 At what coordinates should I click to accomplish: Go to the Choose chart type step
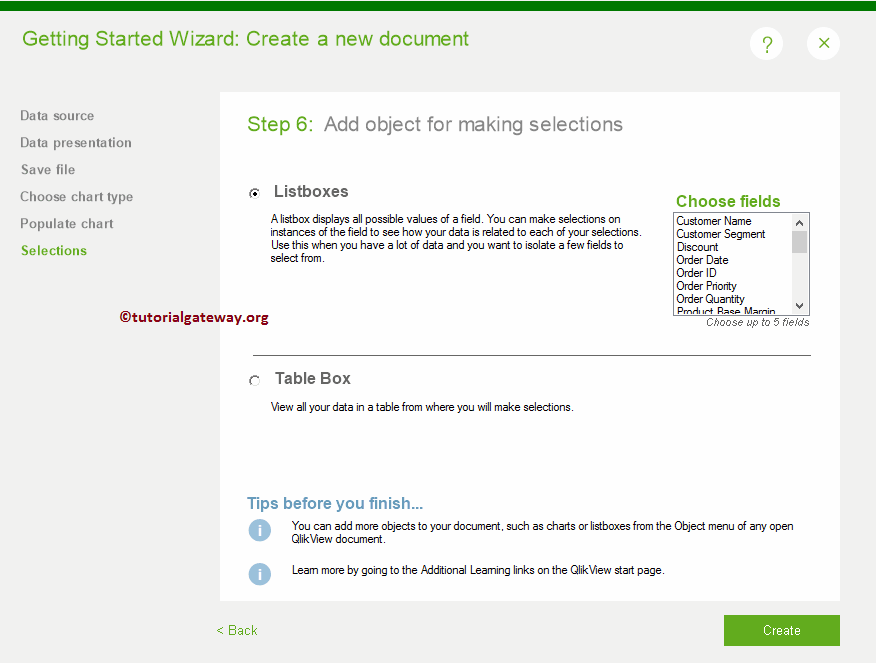tap(76, 197)
